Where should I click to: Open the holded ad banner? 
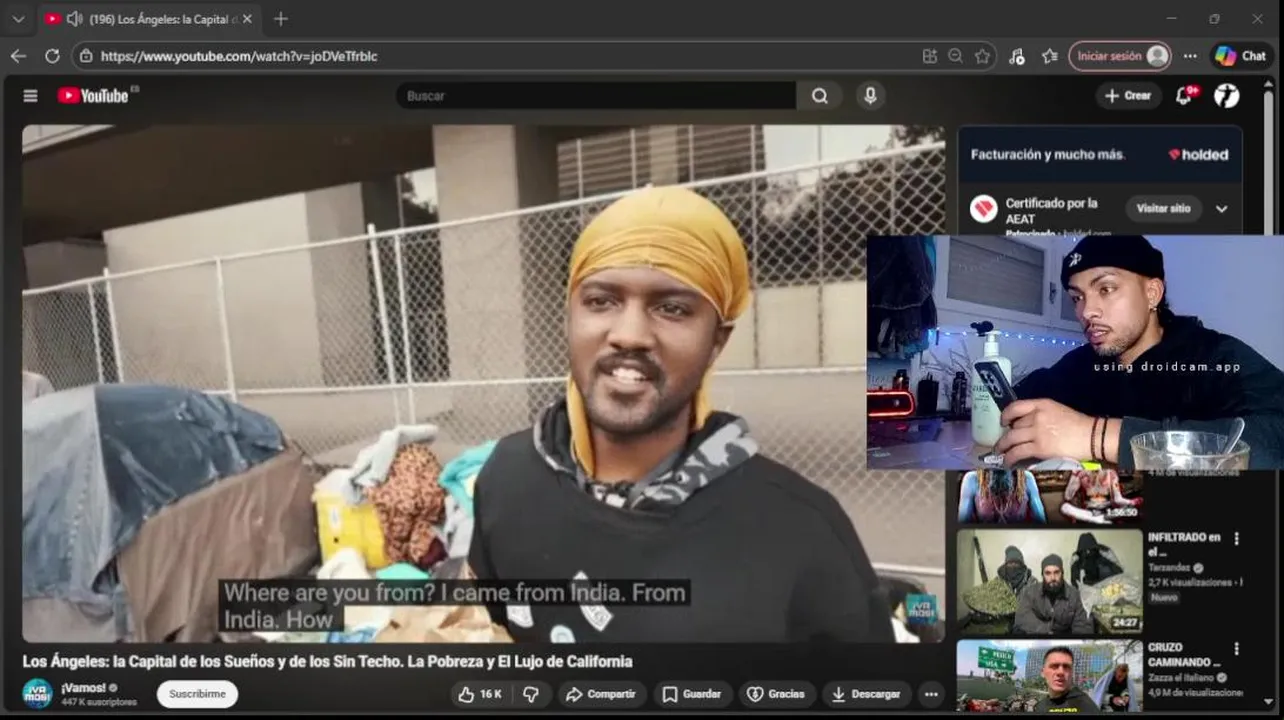[x=1100, y=154]
